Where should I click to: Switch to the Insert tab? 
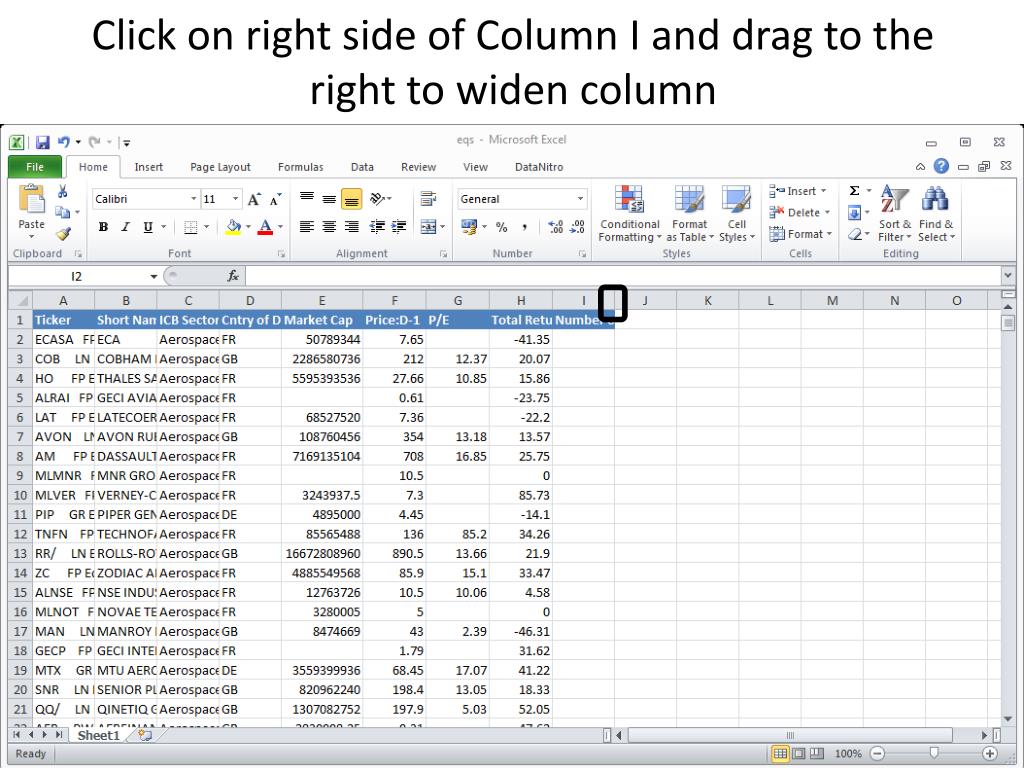(148, 167)
